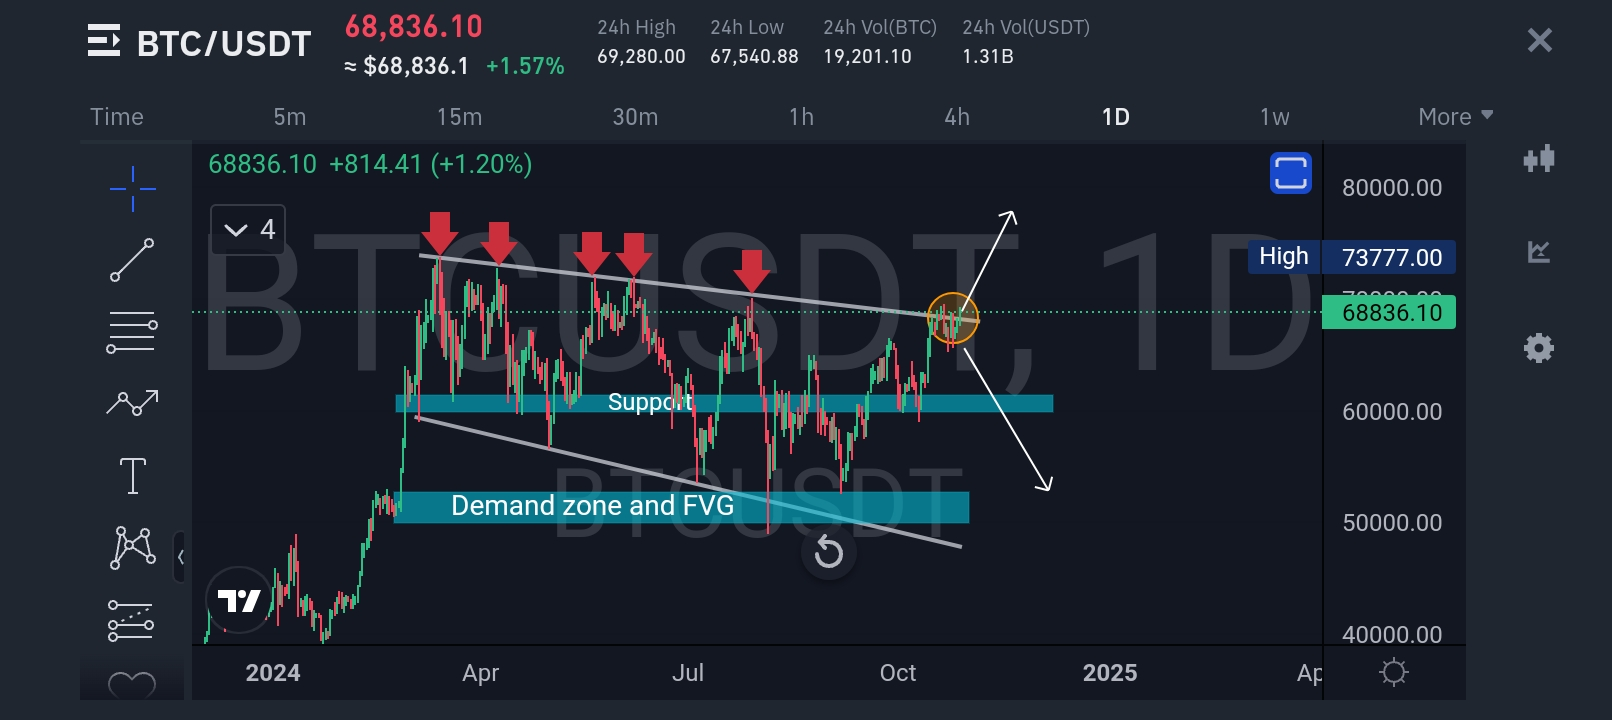Image resolution: width=1612 pixels, height=720 pixels.
Task: Select the 1D timeframe tab
Action: pos(1116,117)
